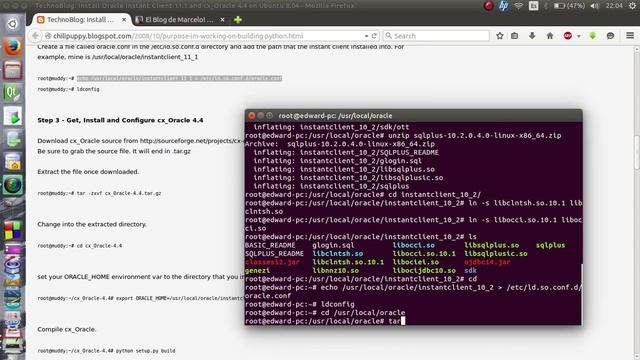640x360 pixels.
Task: Open the Ubuntu Dash launcher
Action: click(12, 24)
